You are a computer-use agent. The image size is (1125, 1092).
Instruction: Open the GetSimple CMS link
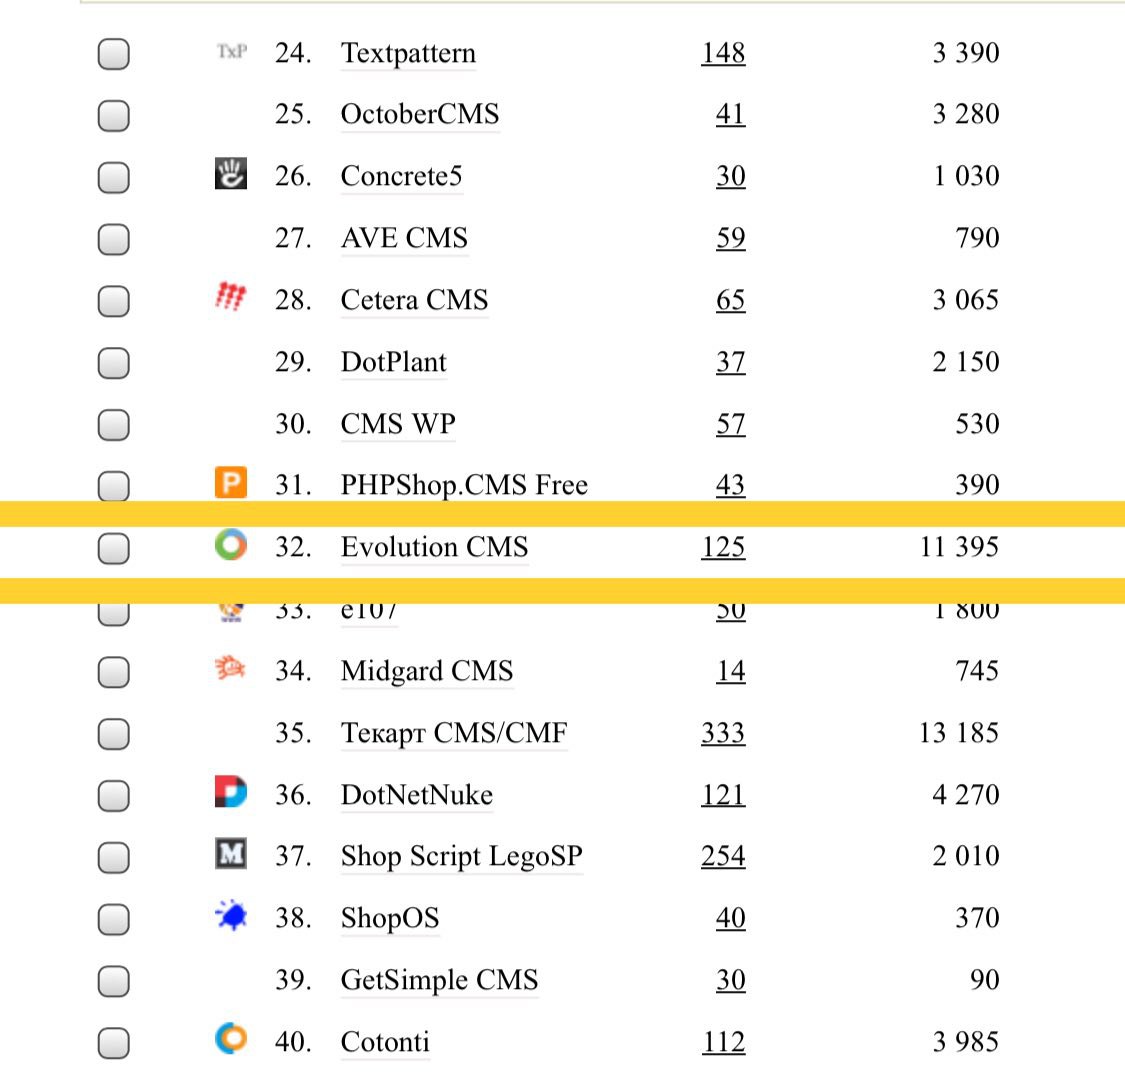(439, 980)
